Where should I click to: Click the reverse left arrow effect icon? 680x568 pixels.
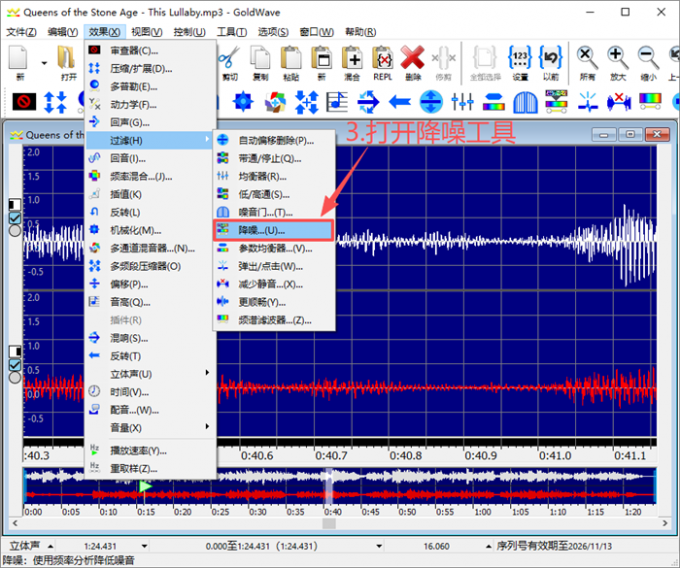click(400, 102)
